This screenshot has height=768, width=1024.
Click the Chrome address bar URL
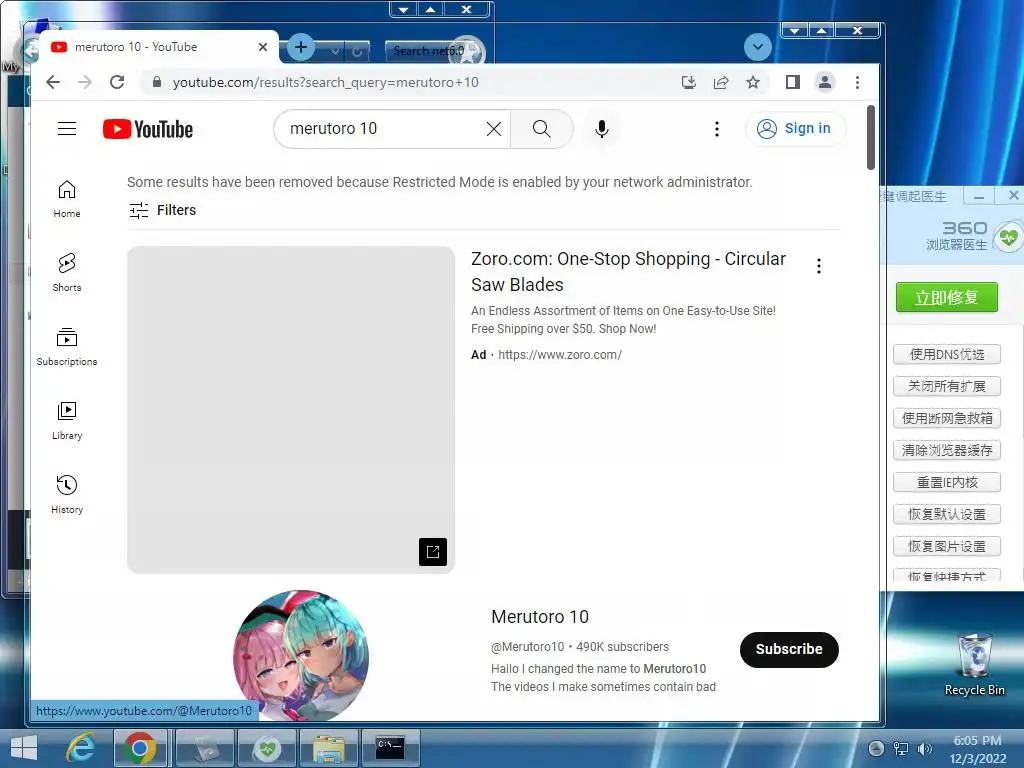325,82
